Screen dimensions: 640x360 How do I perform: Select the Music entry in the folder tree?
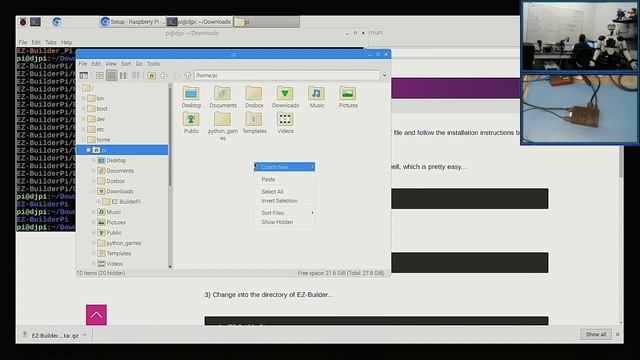click(x=114, y=212)
